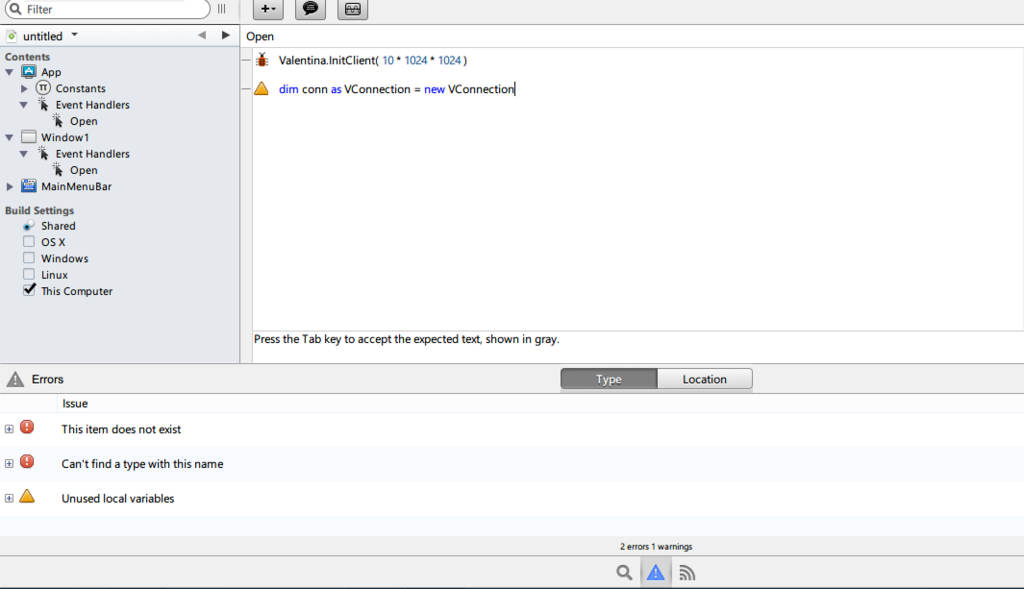
Task: Expand 'This item does not exist' issue
Action: 9,429
